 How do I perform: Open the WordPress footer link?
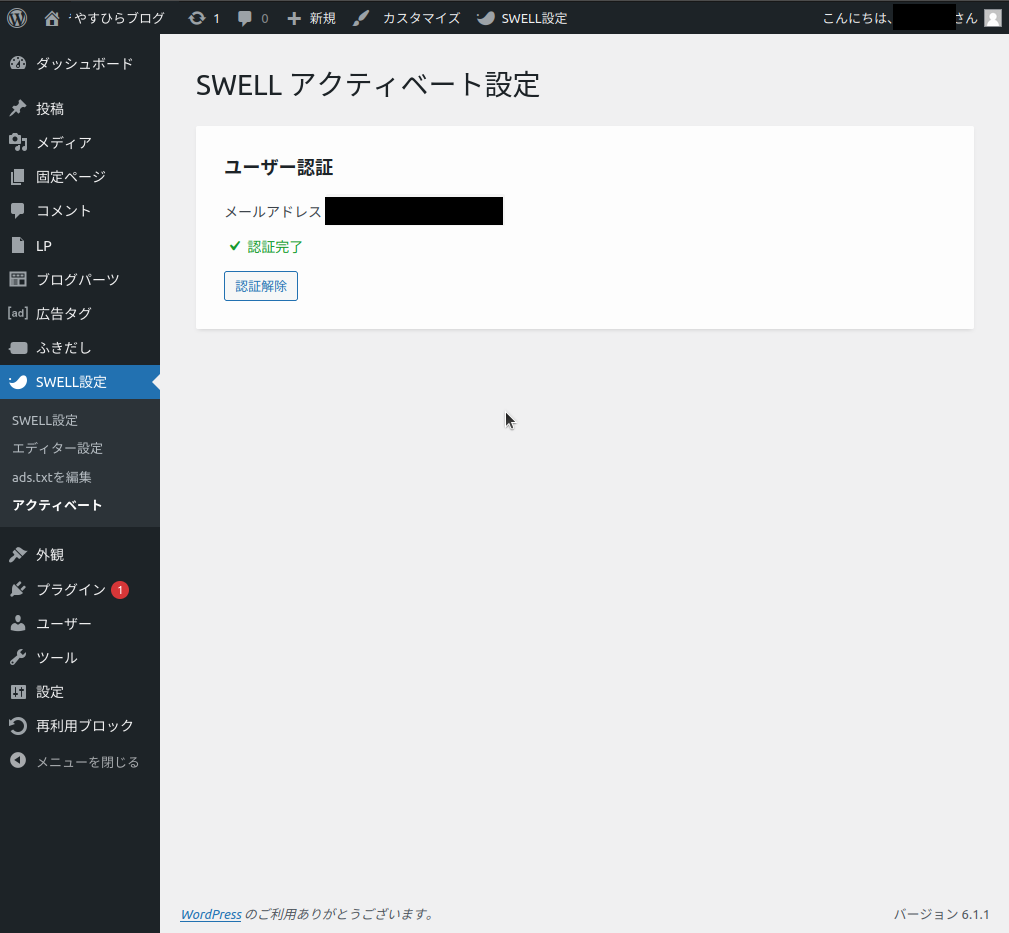tap(211, 914)
